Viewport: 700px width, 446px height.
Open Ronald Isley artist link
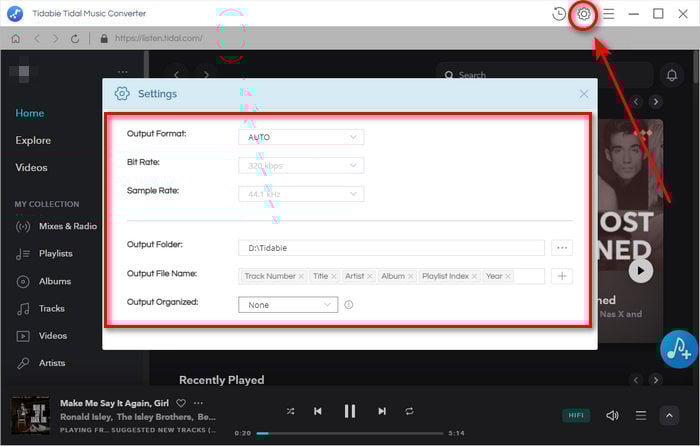click(86, 417)
